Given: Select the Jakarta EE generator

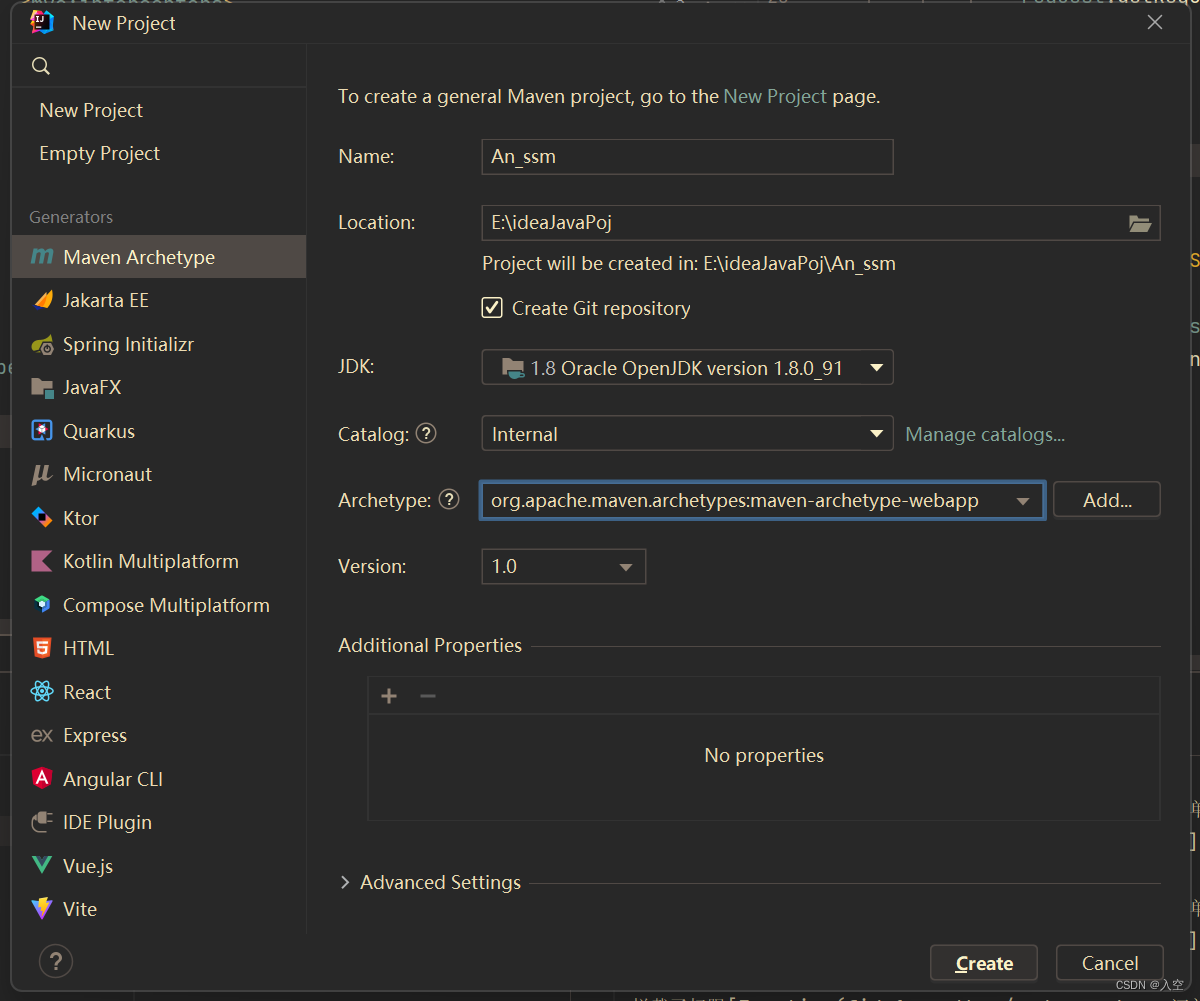Looking at the screenshot, I should 159,300.
